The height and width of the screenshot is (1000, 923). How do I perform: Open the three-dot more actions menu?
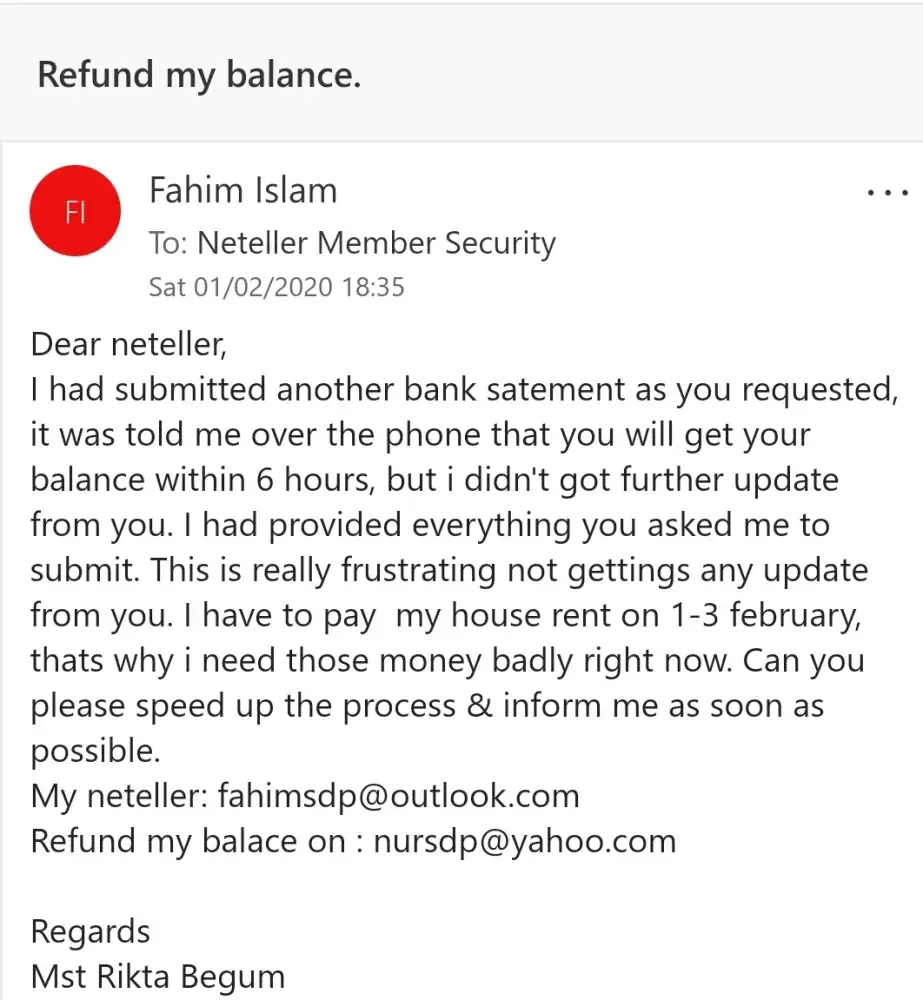886,192
